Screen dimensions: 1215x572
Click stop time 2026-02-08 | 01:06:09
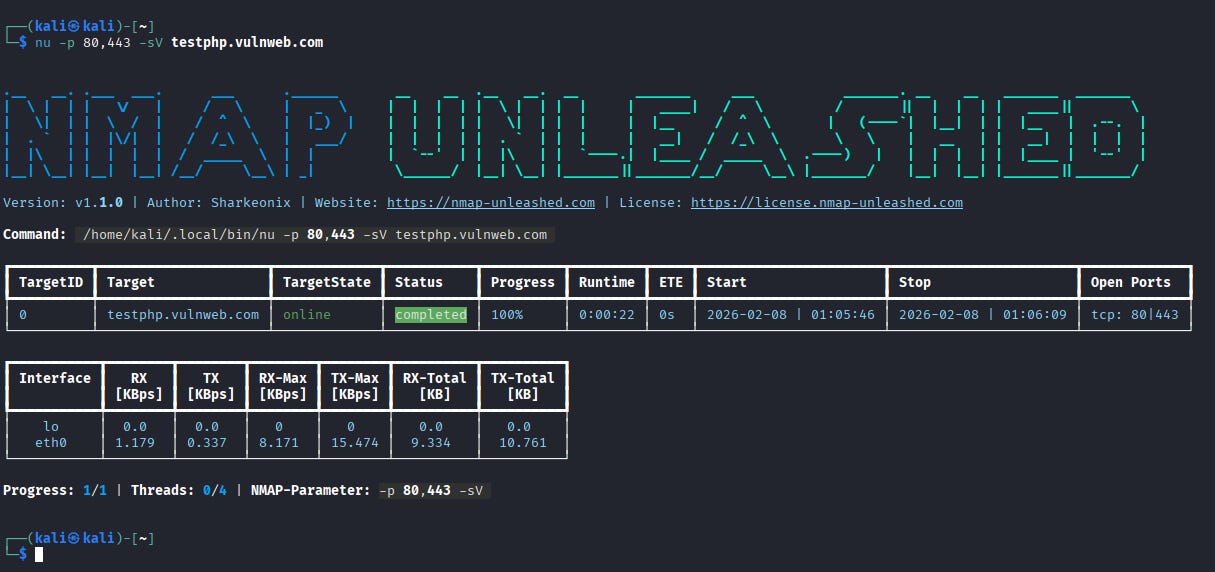click(x=983, y=314)
